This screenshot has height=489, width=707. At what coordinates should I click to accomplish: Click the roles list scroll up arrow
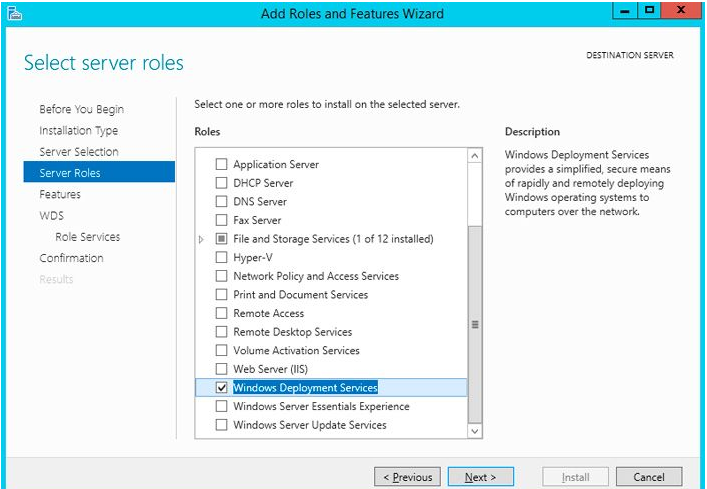click(475, 156)
